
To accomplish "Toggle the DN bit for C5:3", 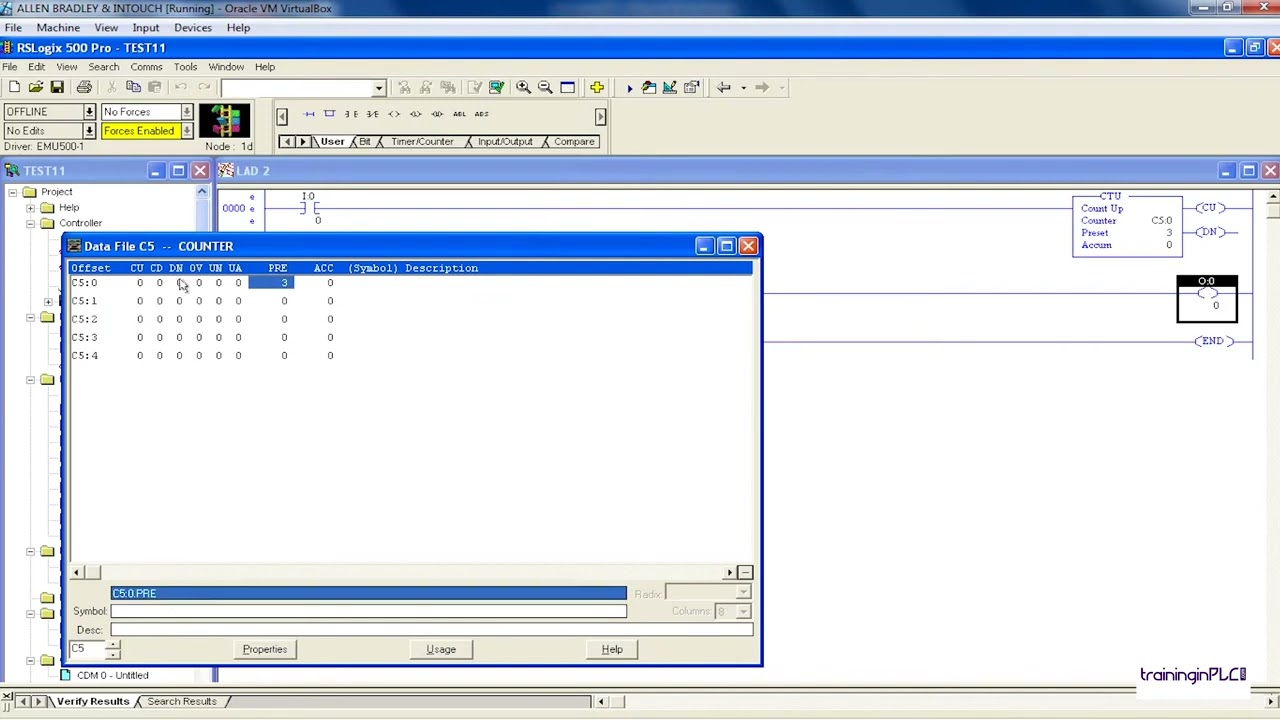I will [x=179, y=337].
